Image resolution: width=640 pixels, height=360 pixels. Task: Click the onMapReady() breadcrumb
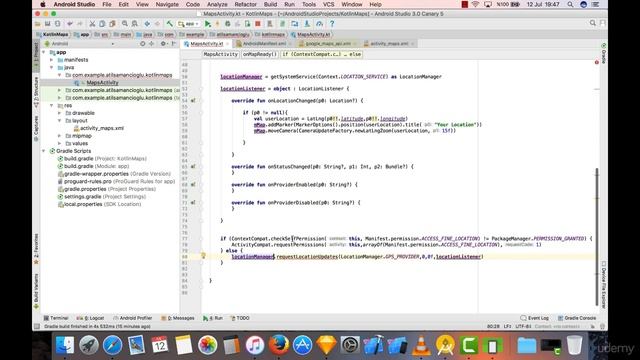pyautogui.click(x=260, y=54)
